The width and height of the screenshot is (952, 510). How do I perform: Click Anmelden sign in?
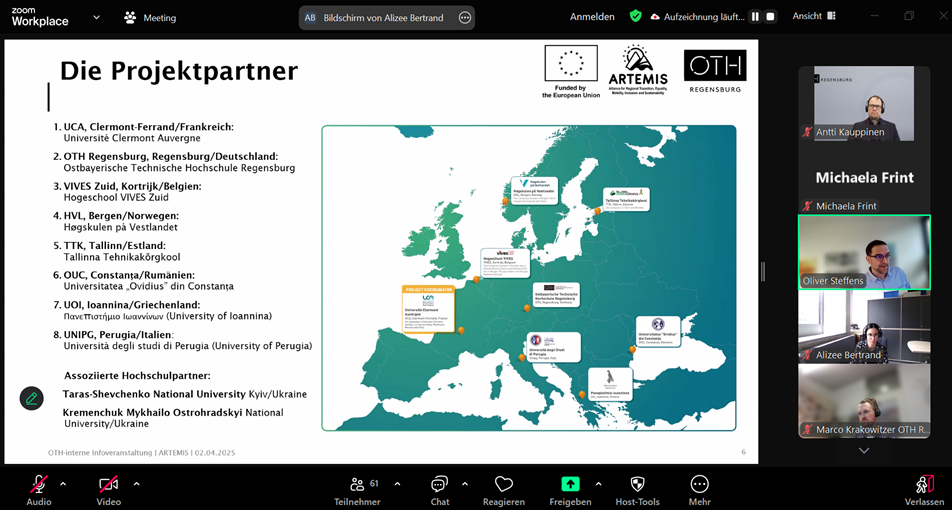pyautogui.click(x=592, y=17)
